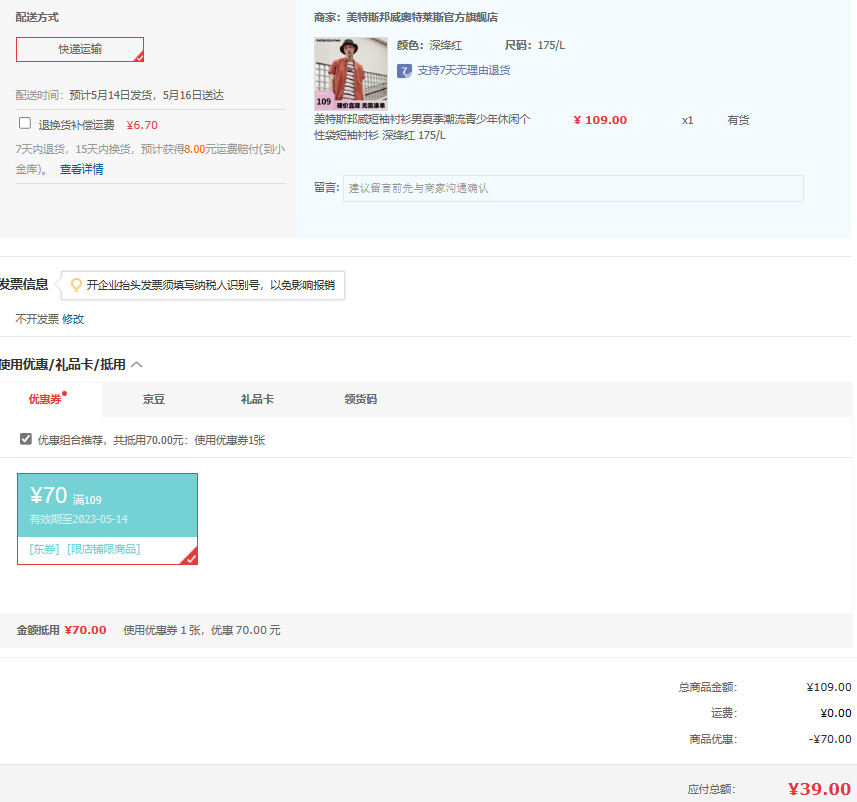The height and width of the screenshot is (802, 857).
Task: Click the invoice tip about 纳税人识别号
Action: 210,285
